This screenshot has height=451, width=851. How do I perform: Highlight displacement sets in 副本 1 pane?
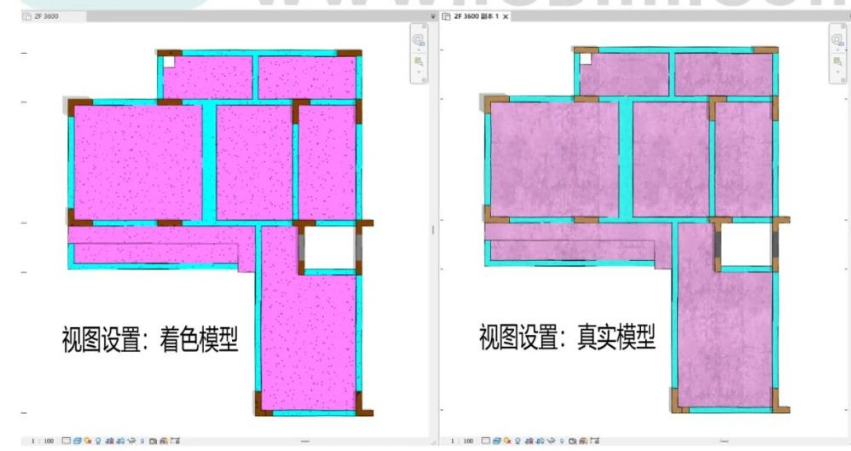tap(594, 441)
